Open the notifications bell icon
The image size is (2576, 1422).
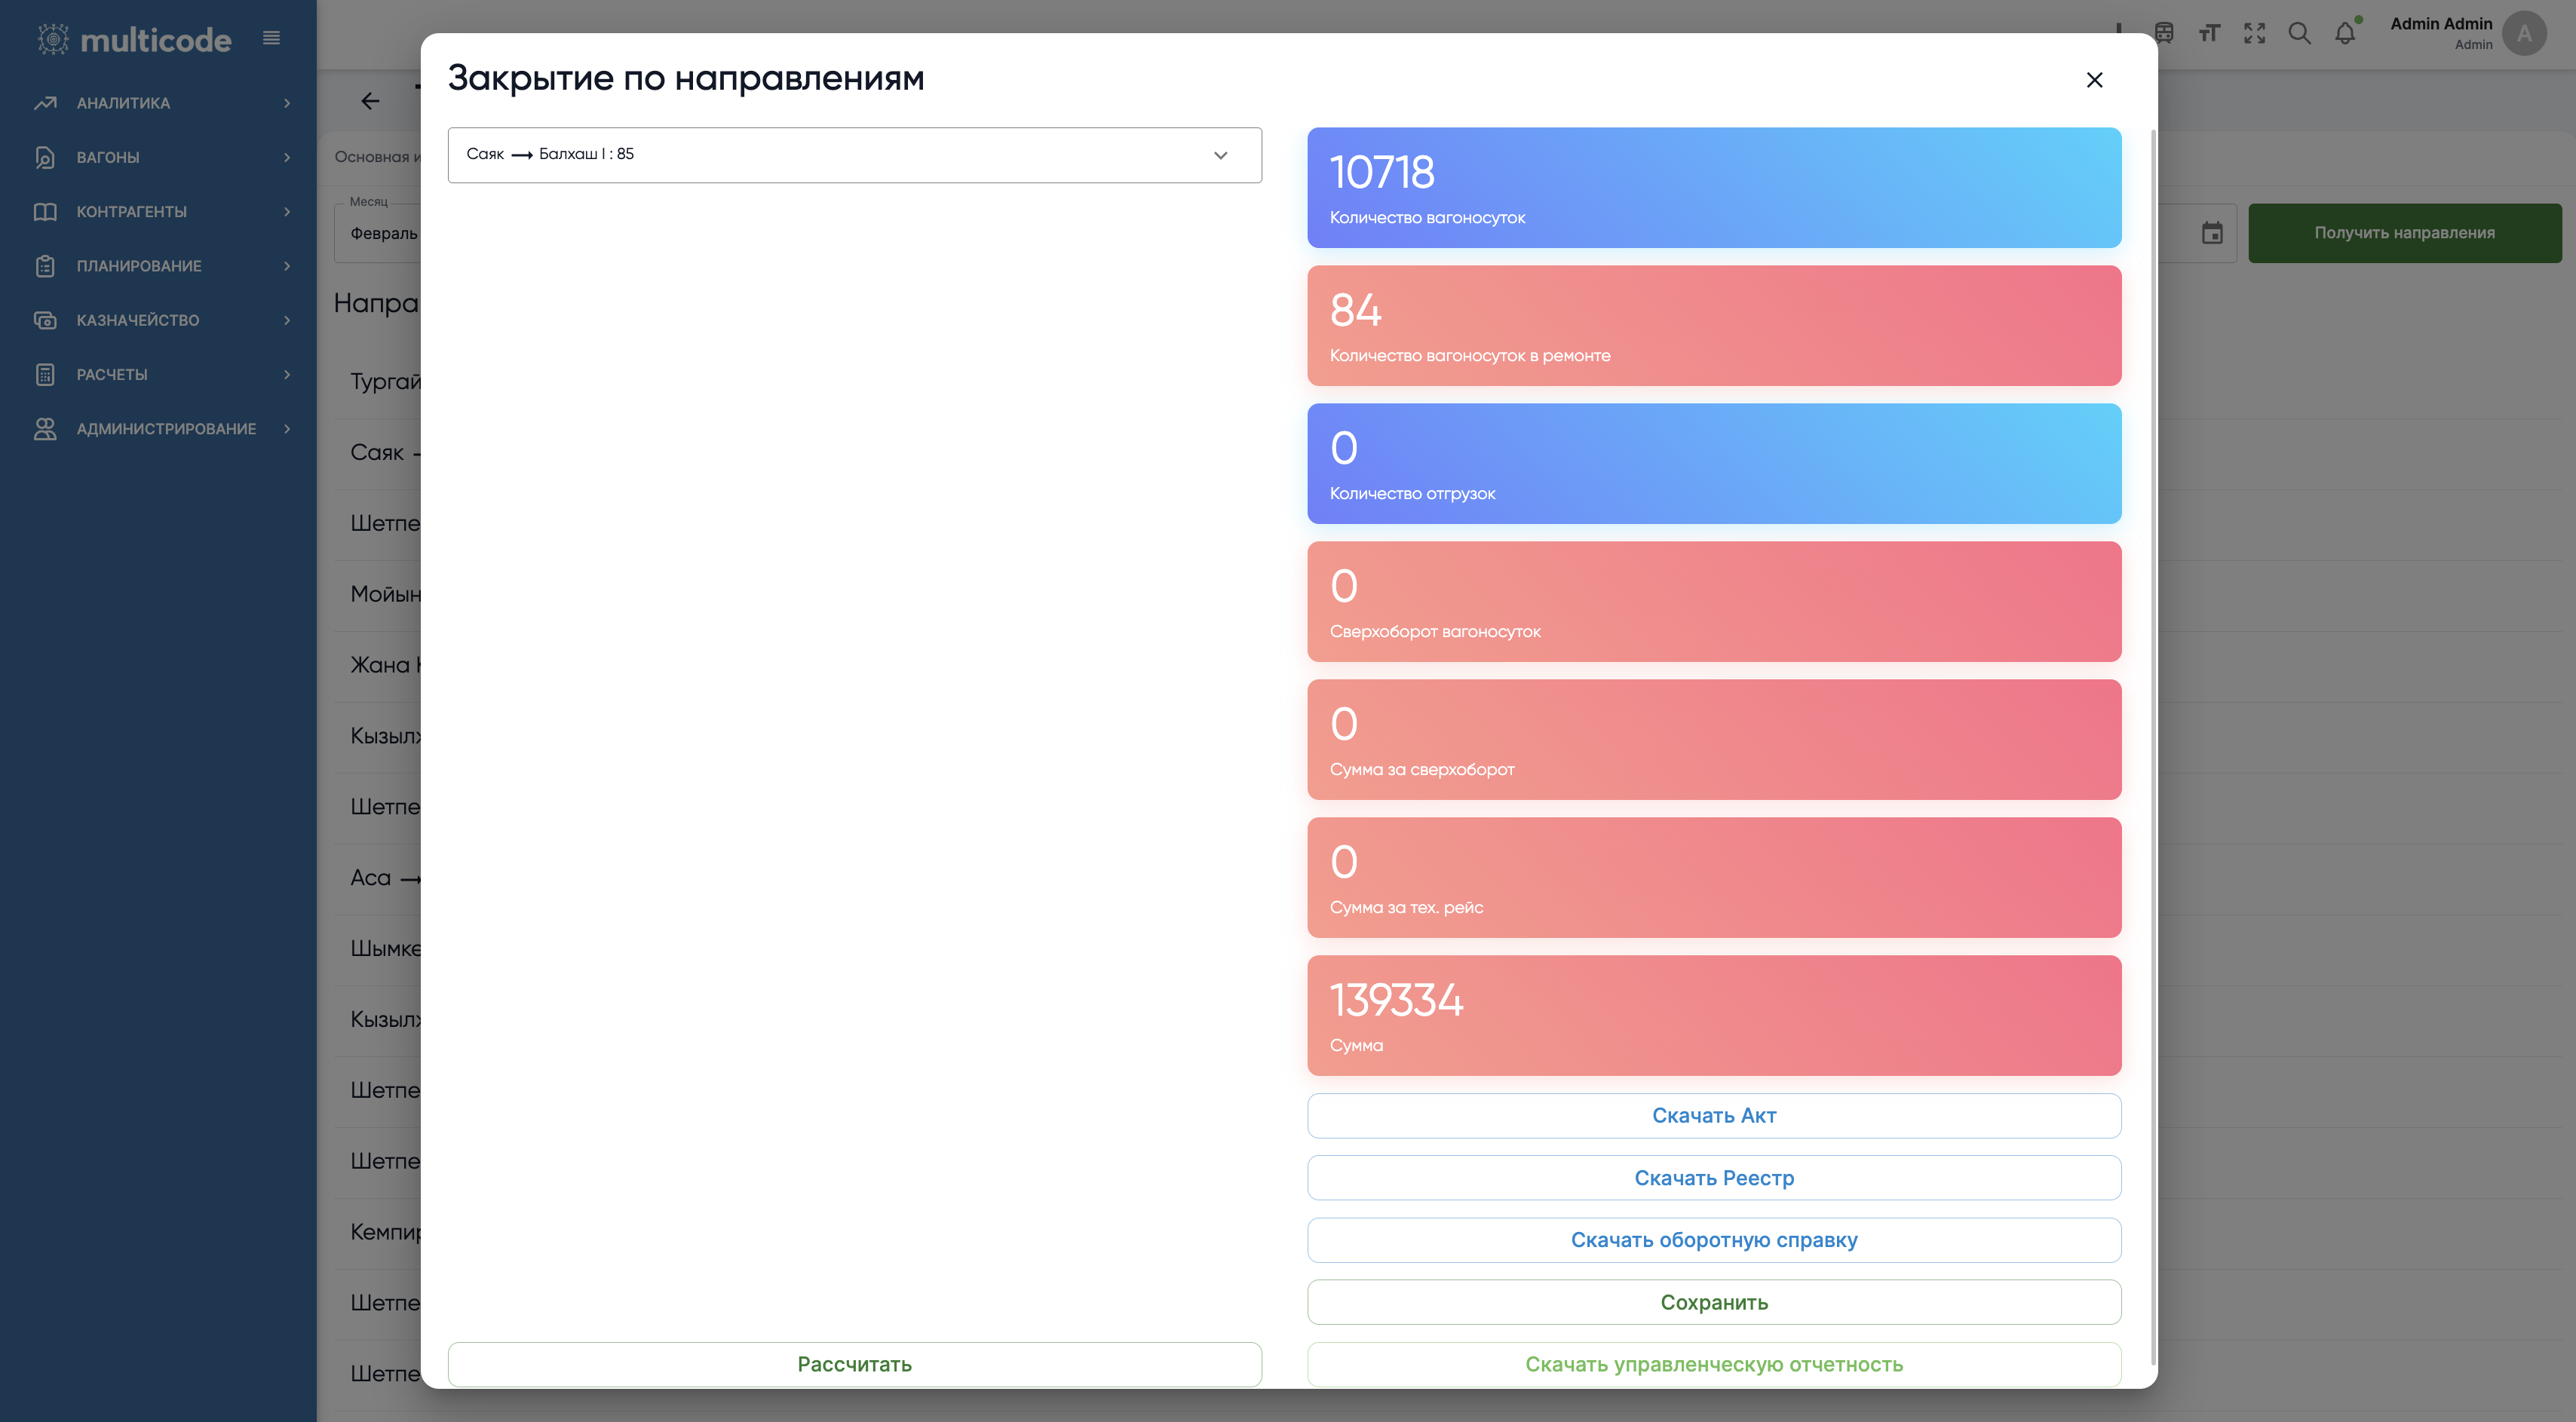2344,34
